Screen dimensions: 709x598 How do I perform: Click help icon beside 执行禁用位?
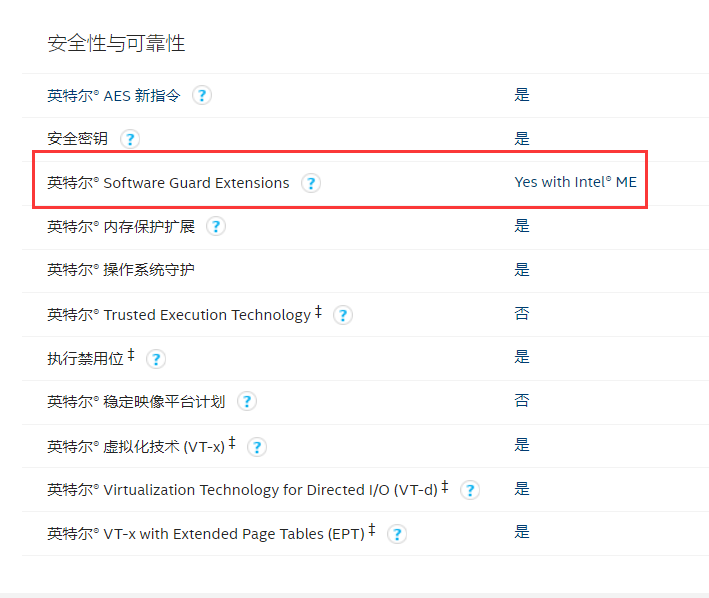tap(156, 359)
